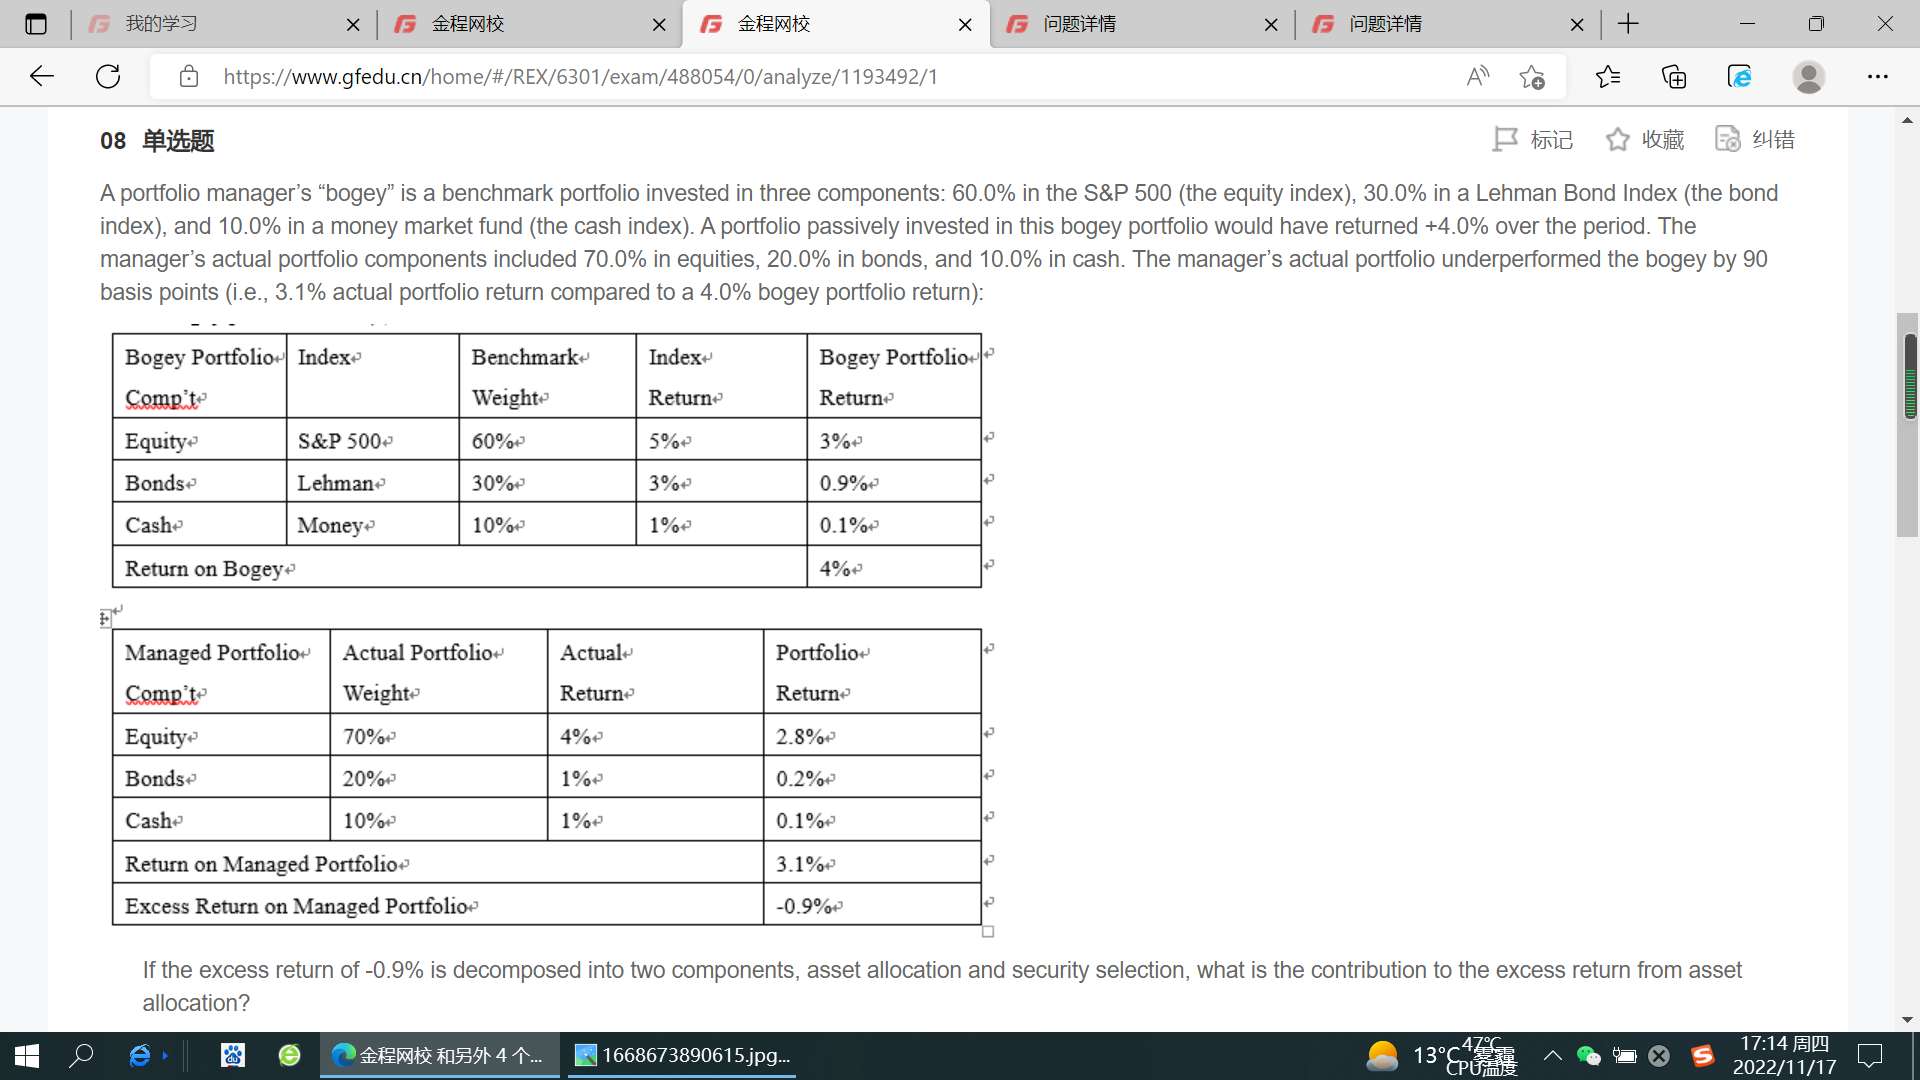The image size is (1920, 1080).
Task: Click the Lehman index cell
Action: click(372, 482)
